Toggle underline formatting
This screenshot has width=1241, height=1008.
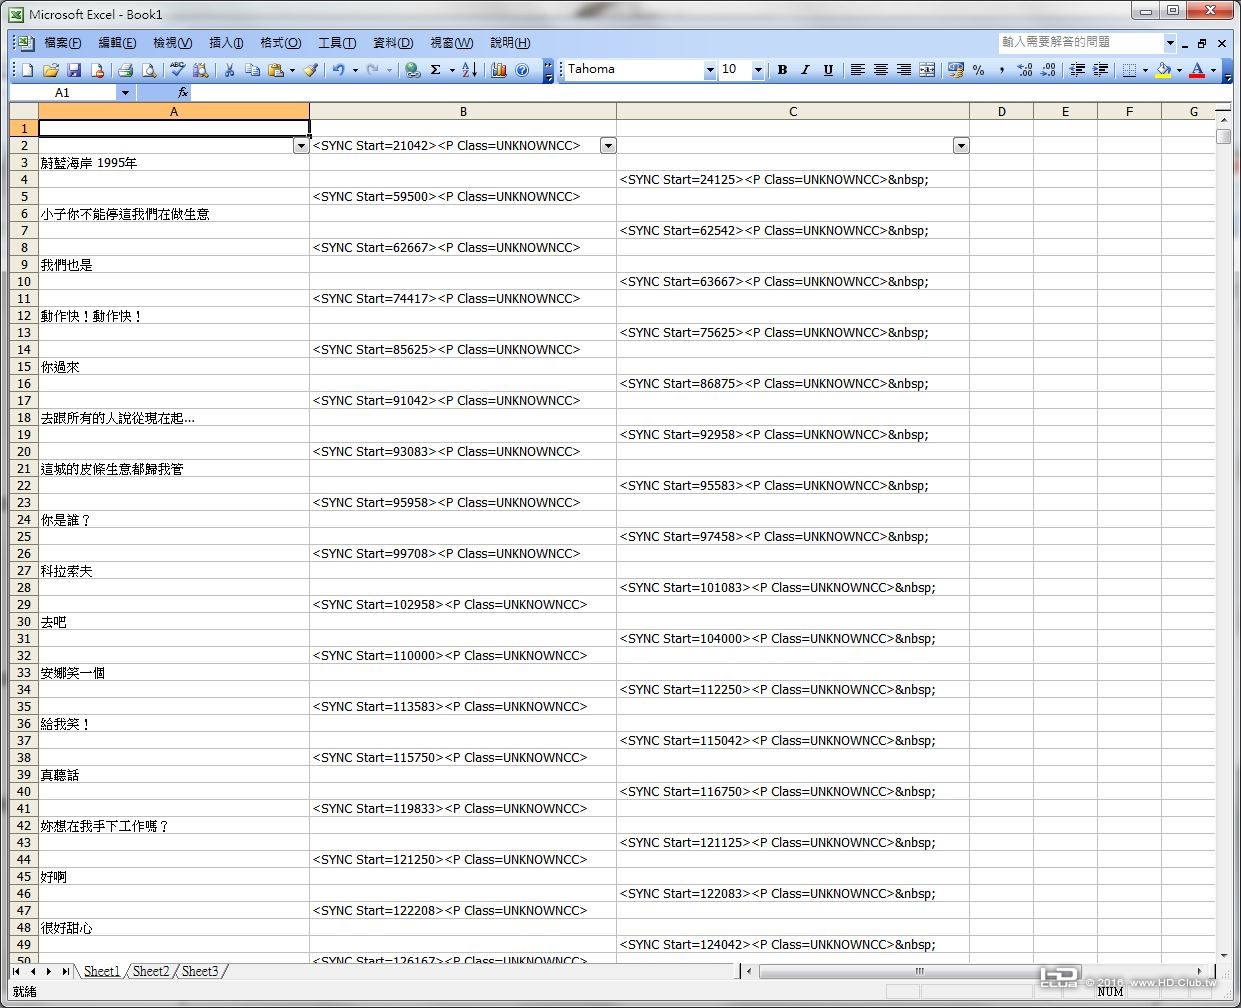(x=828, y=70)
